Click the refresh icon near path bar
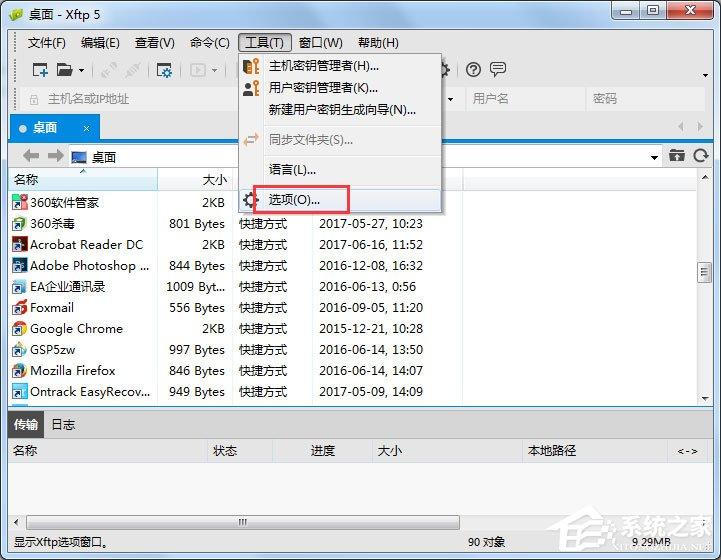 pos(701,156)
